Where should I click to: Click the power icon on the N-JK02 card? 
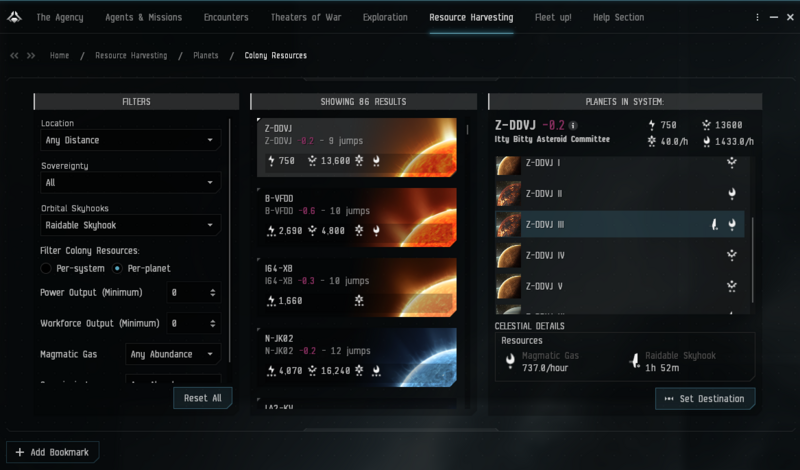pyautogui.click(x=271, y=370)
